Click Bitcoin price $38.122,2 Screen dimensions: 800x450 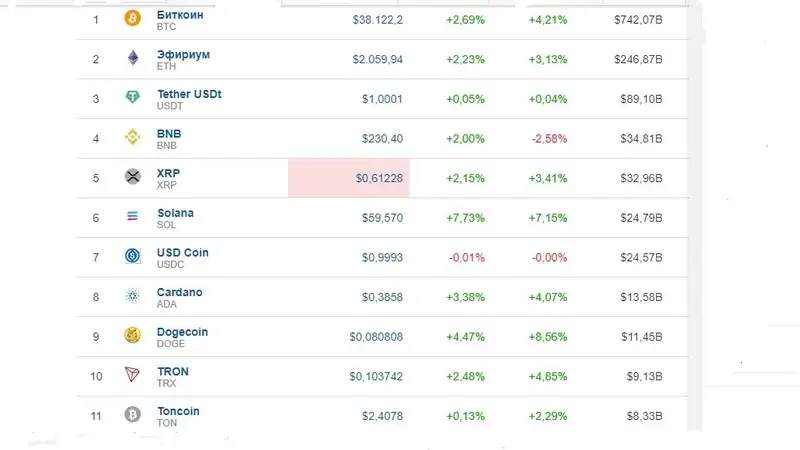[378, 19]
